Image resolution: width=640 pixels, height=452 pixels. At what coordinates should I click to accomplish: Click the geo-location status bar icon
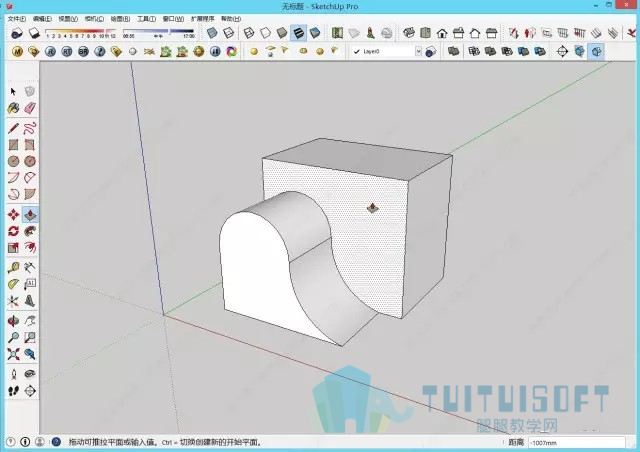(x=11, y=441)
